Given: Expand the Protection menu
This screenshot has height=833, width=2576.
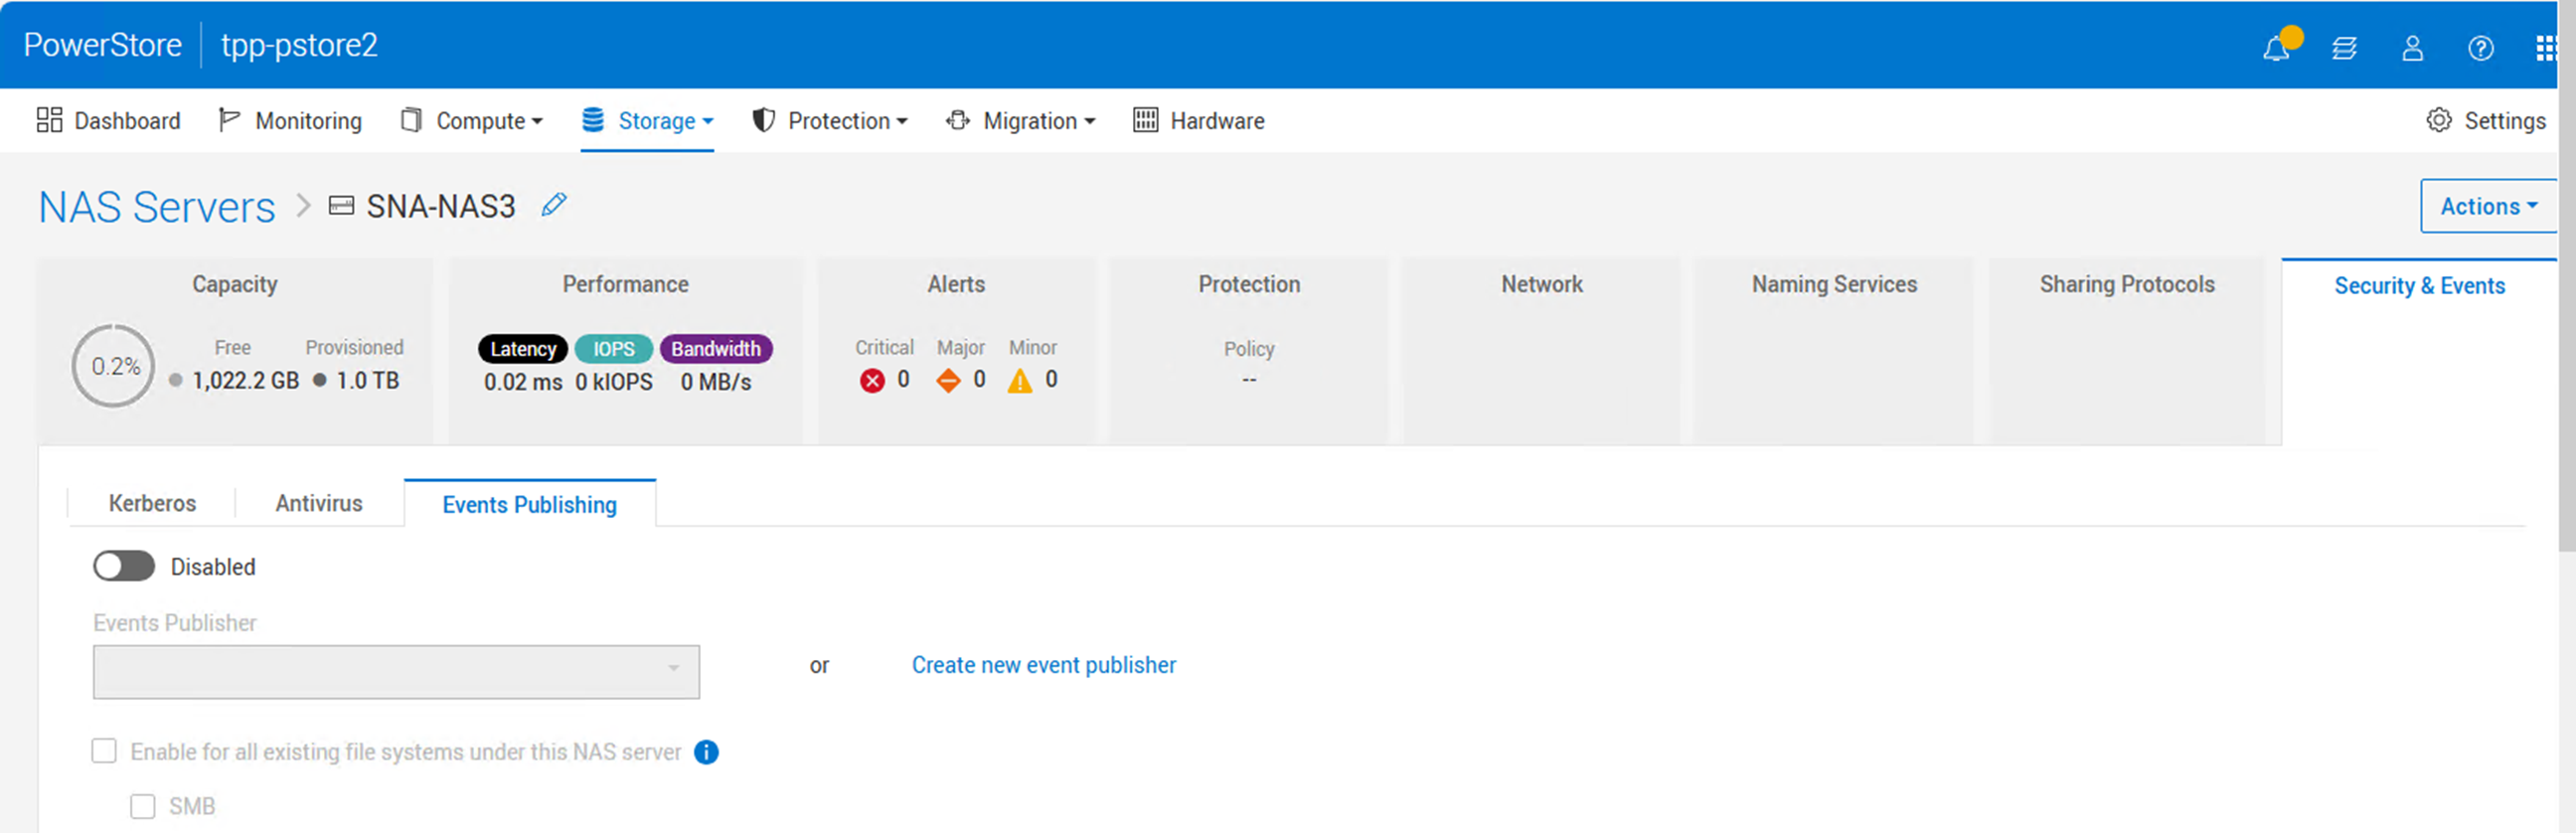Looking at the screenshot, I should pos(830,121).
